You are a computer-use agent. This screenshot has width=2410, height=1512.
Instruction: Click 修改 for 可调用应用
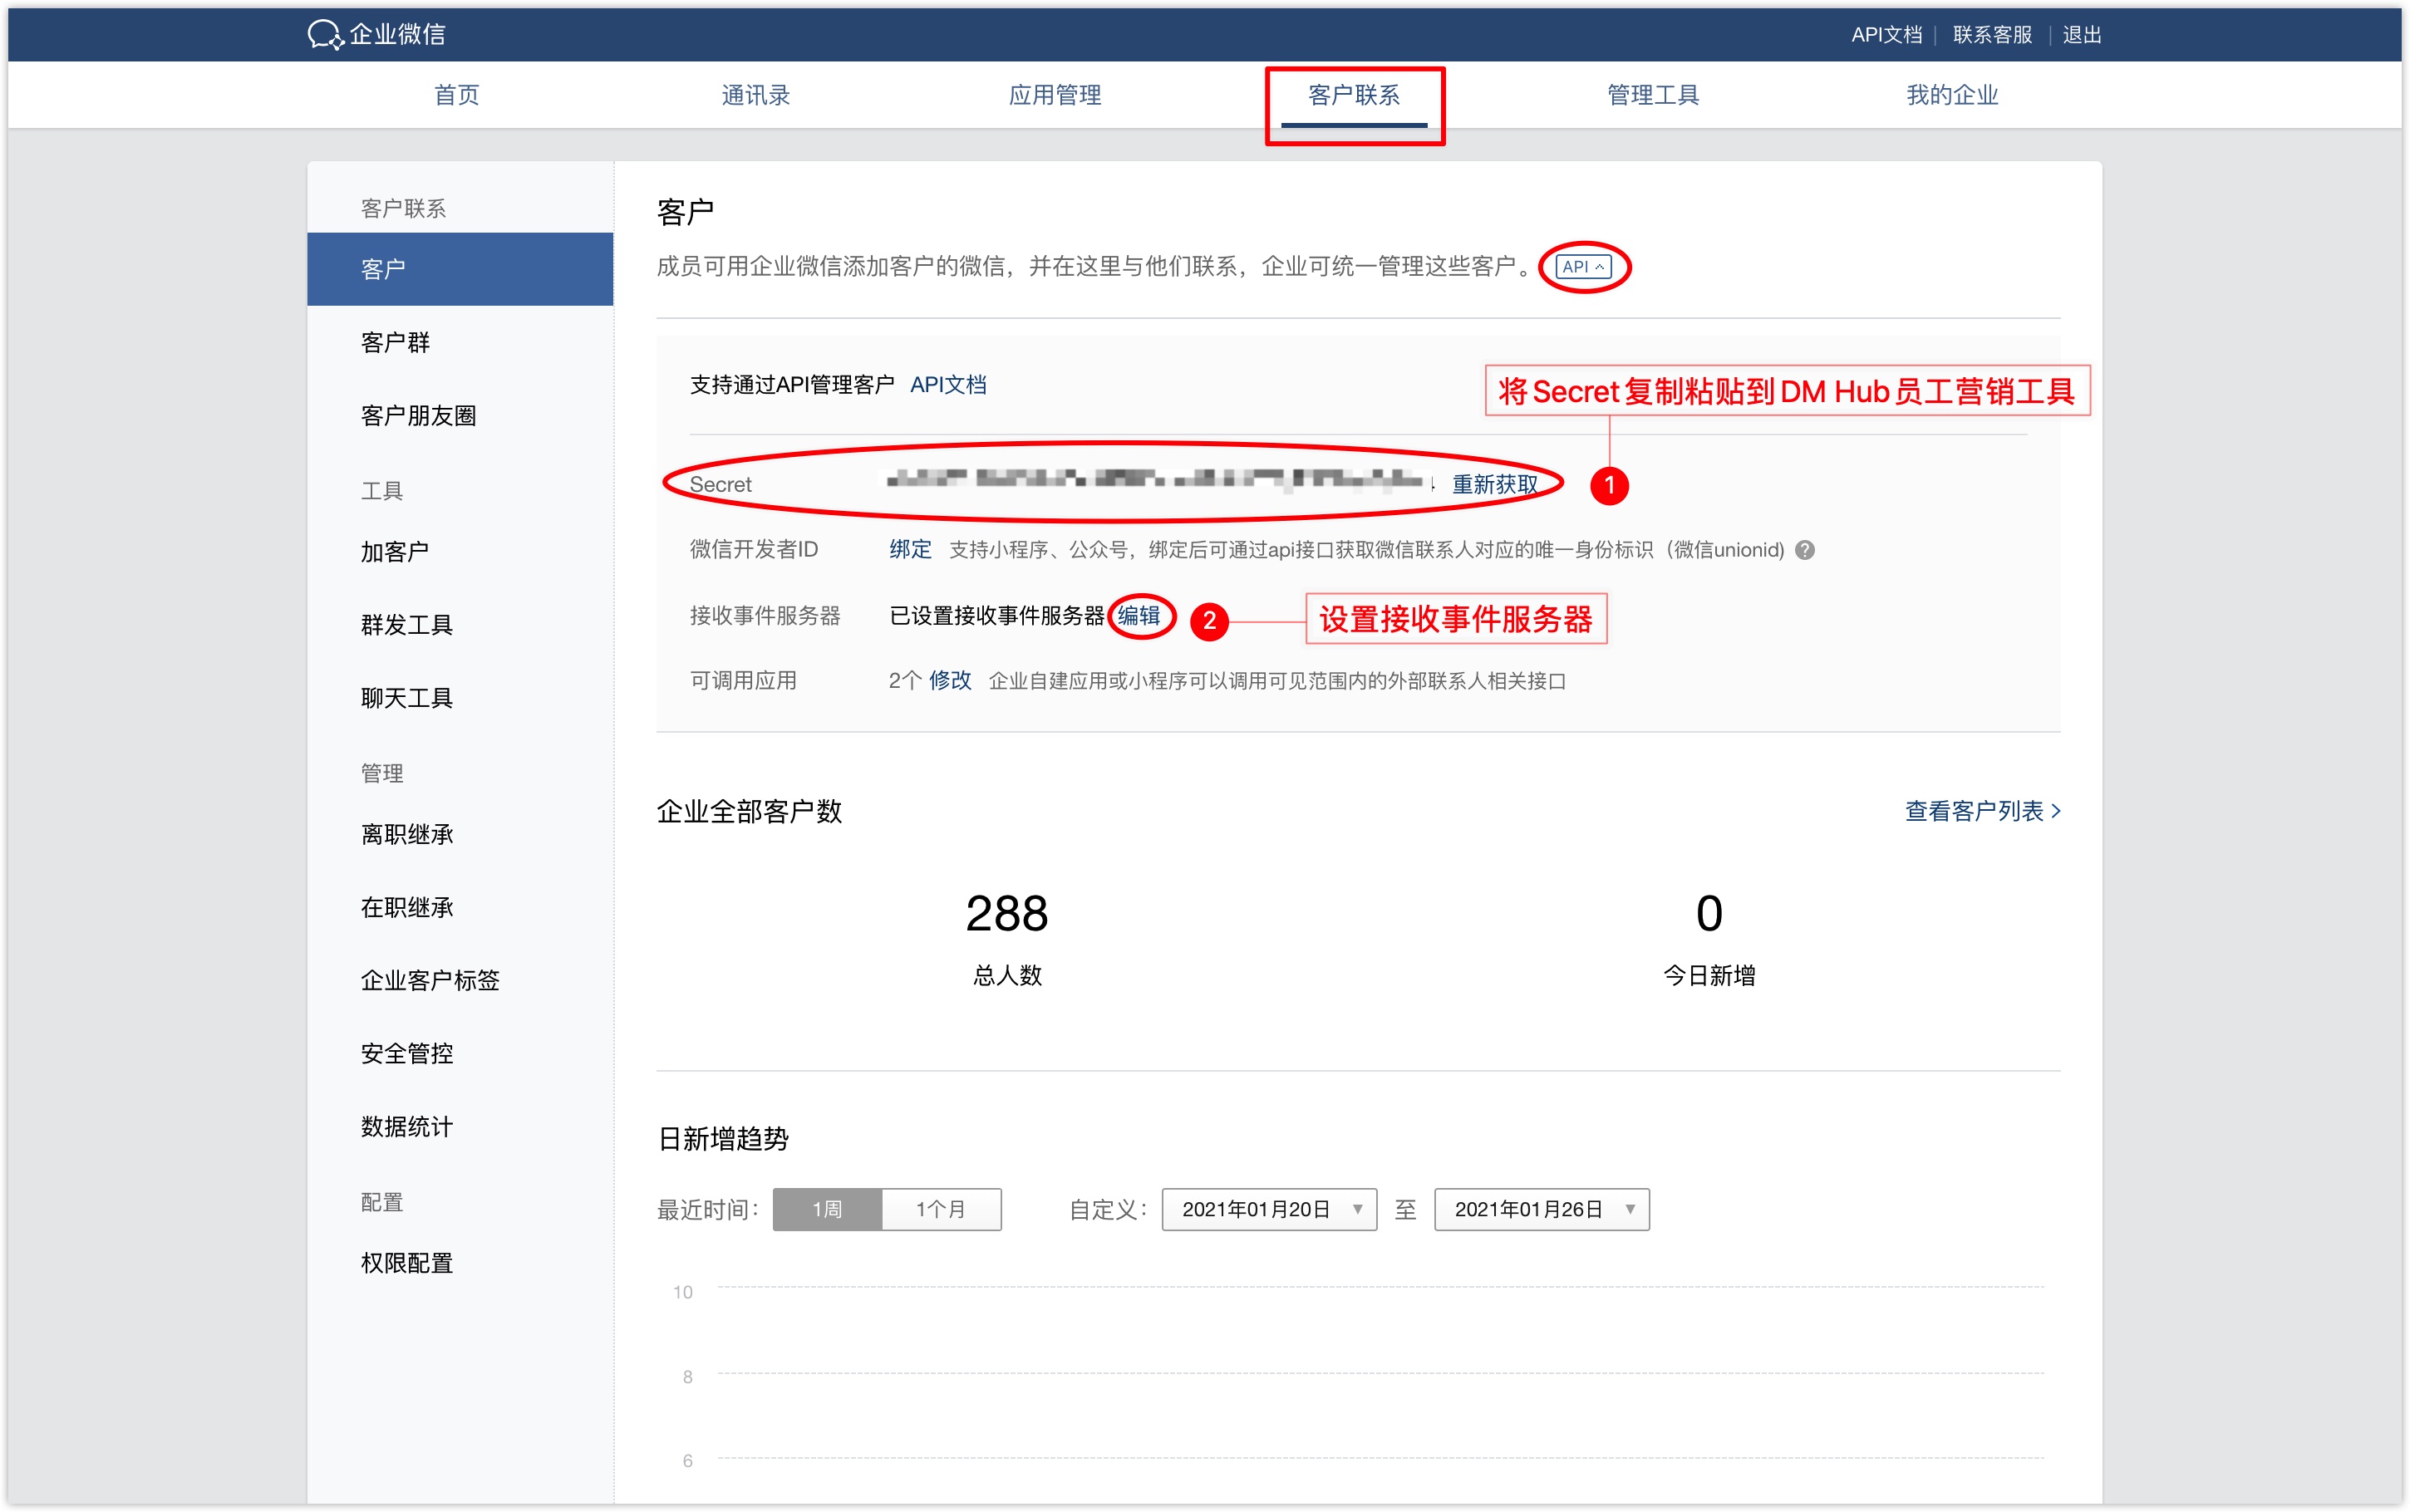tap(950, 680)
